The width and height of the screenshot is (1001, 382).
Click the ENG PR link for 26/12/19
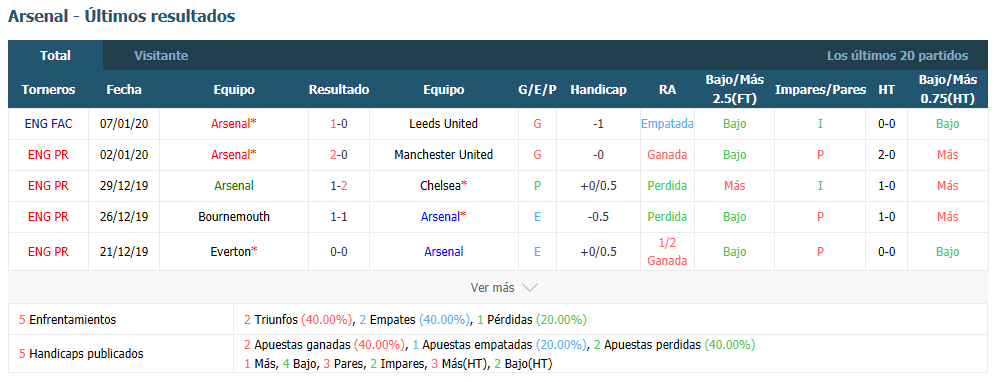(x=48, y=217)
